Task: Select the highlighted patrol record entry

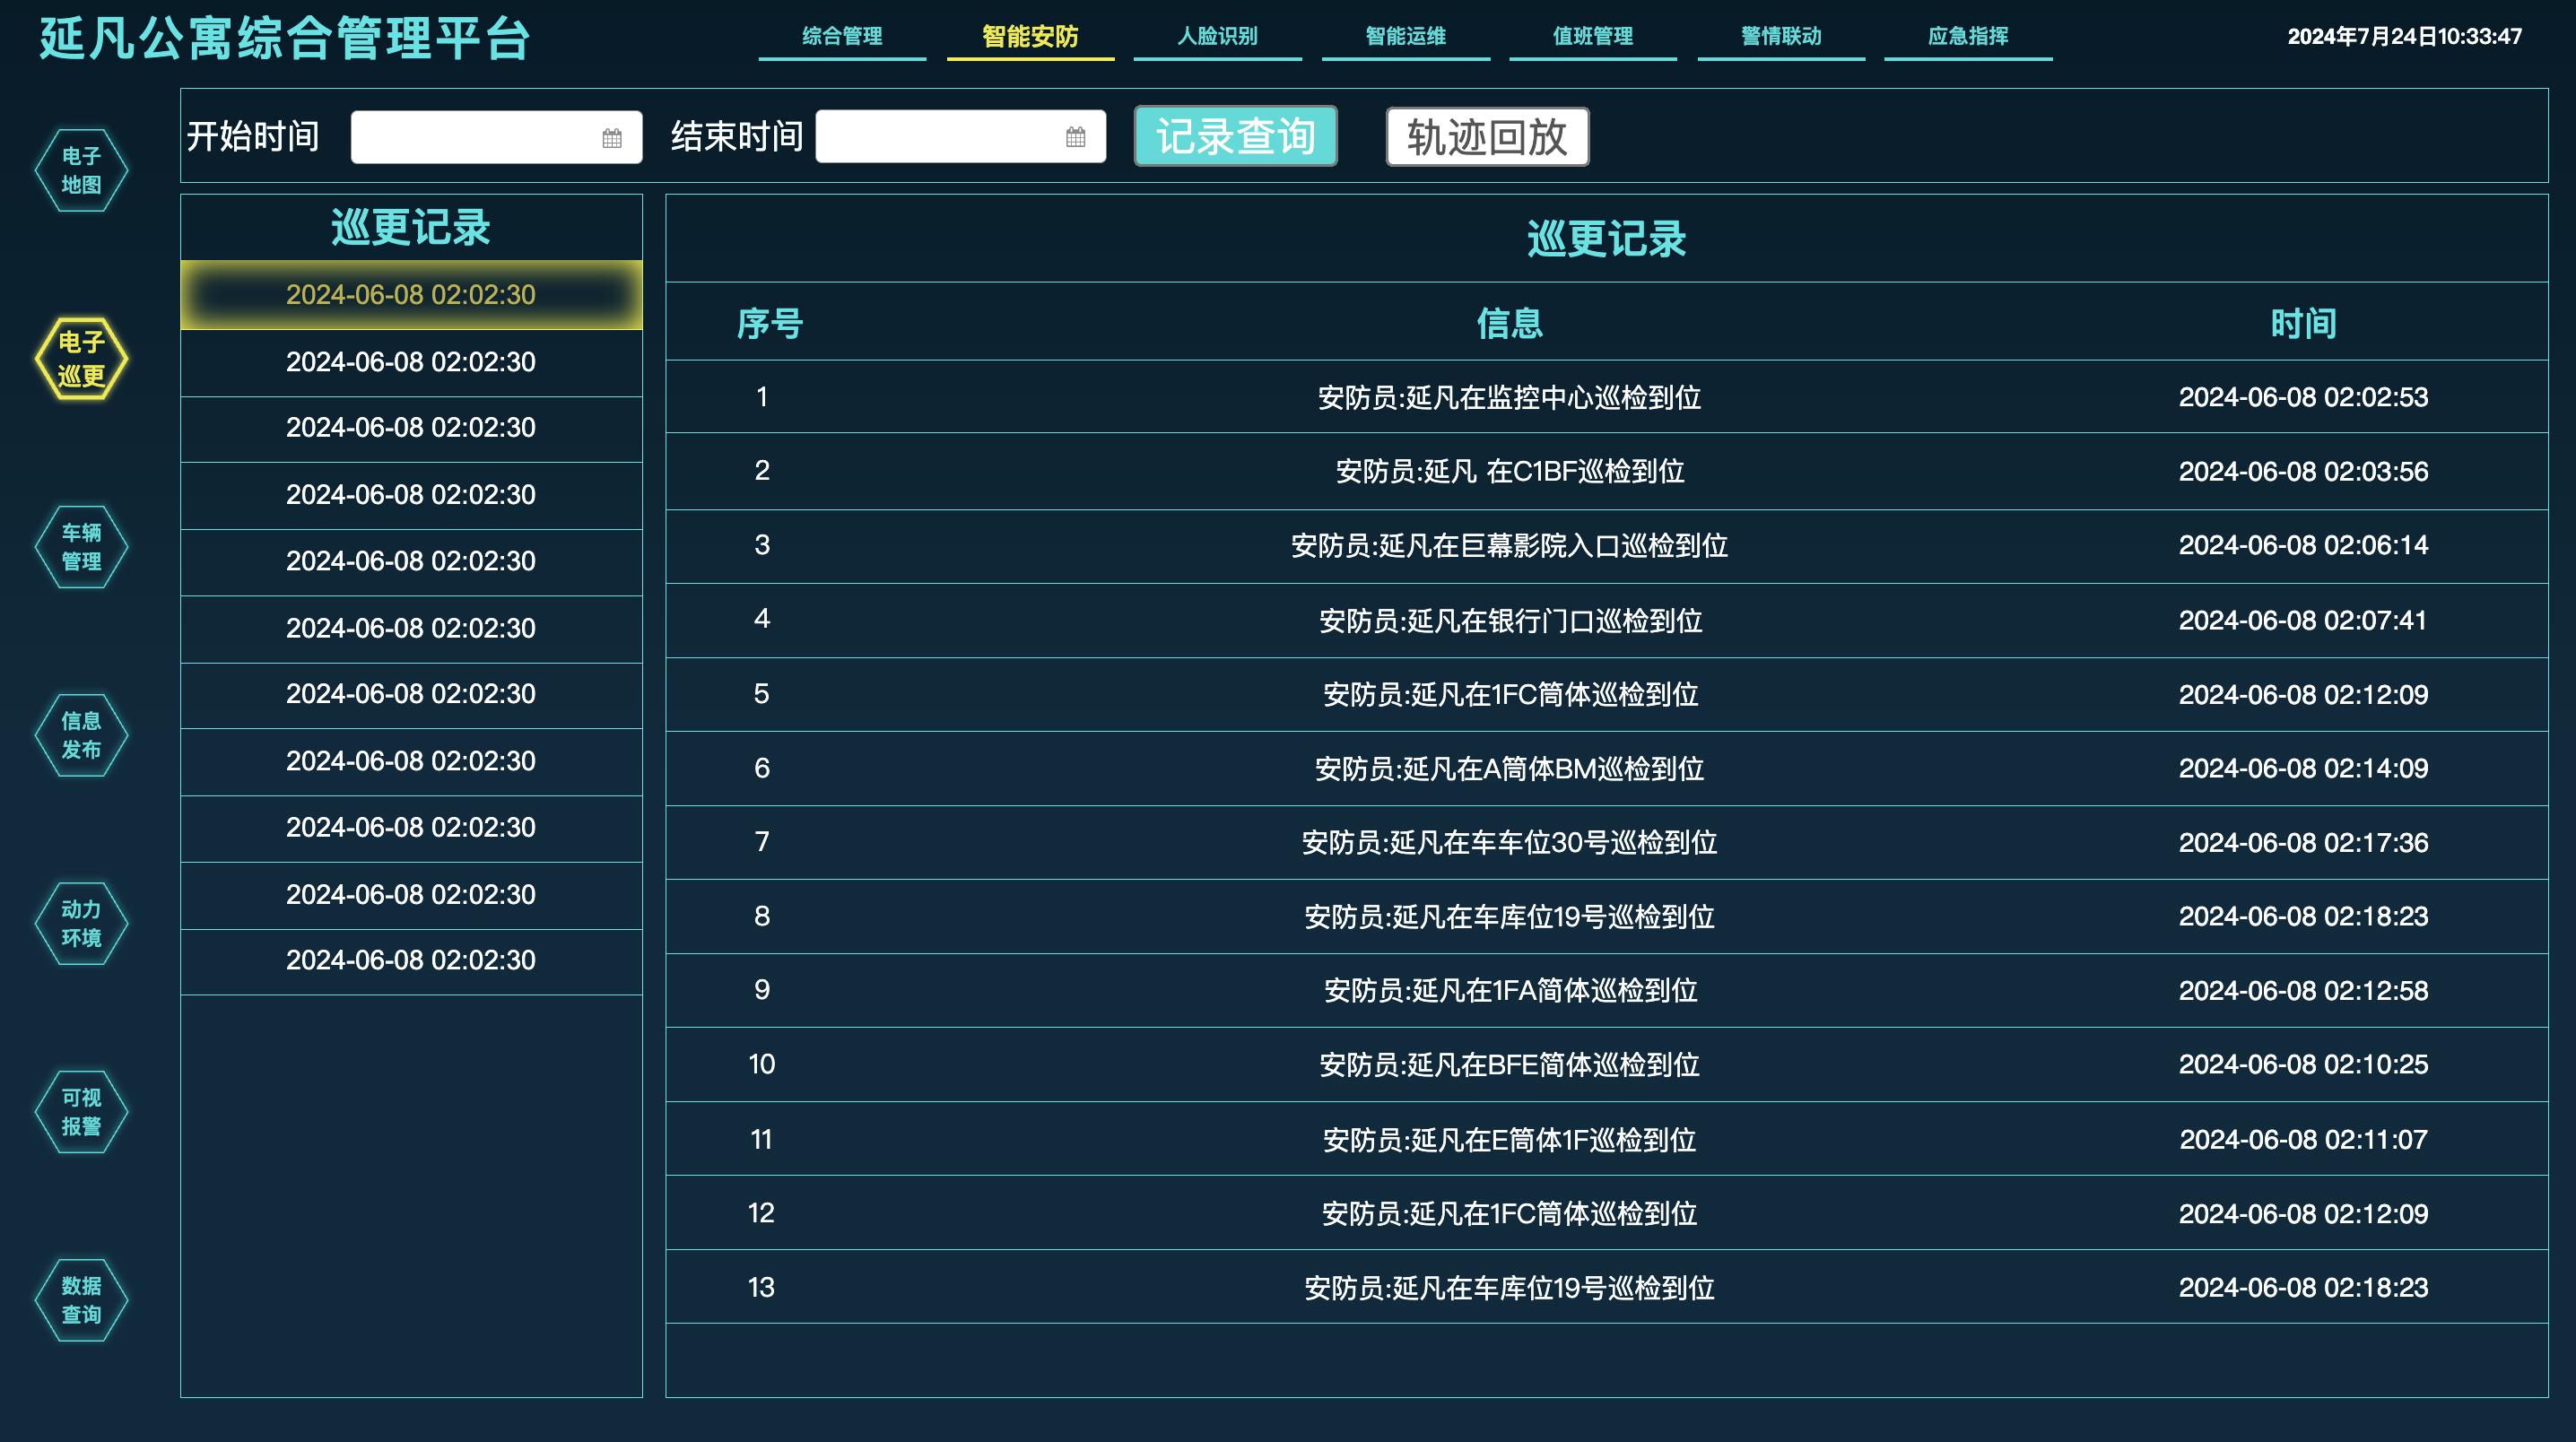Action: 410,296
